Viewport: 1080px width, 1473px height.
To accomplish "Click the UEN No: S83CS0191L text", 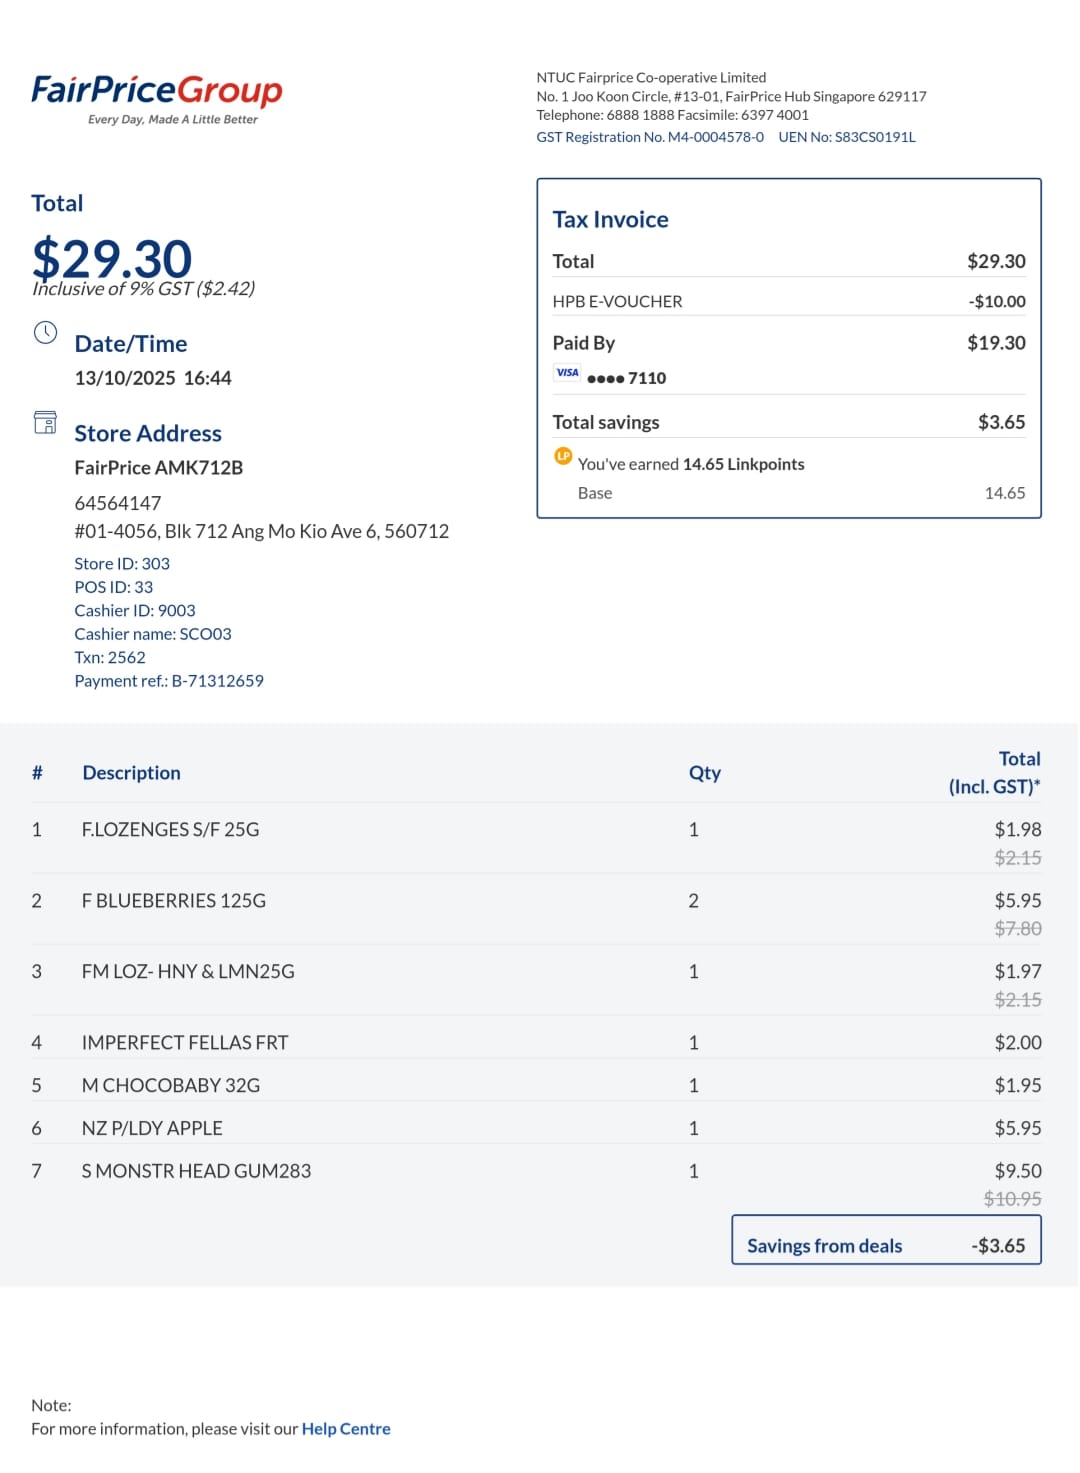I will (x=847, y=137).
